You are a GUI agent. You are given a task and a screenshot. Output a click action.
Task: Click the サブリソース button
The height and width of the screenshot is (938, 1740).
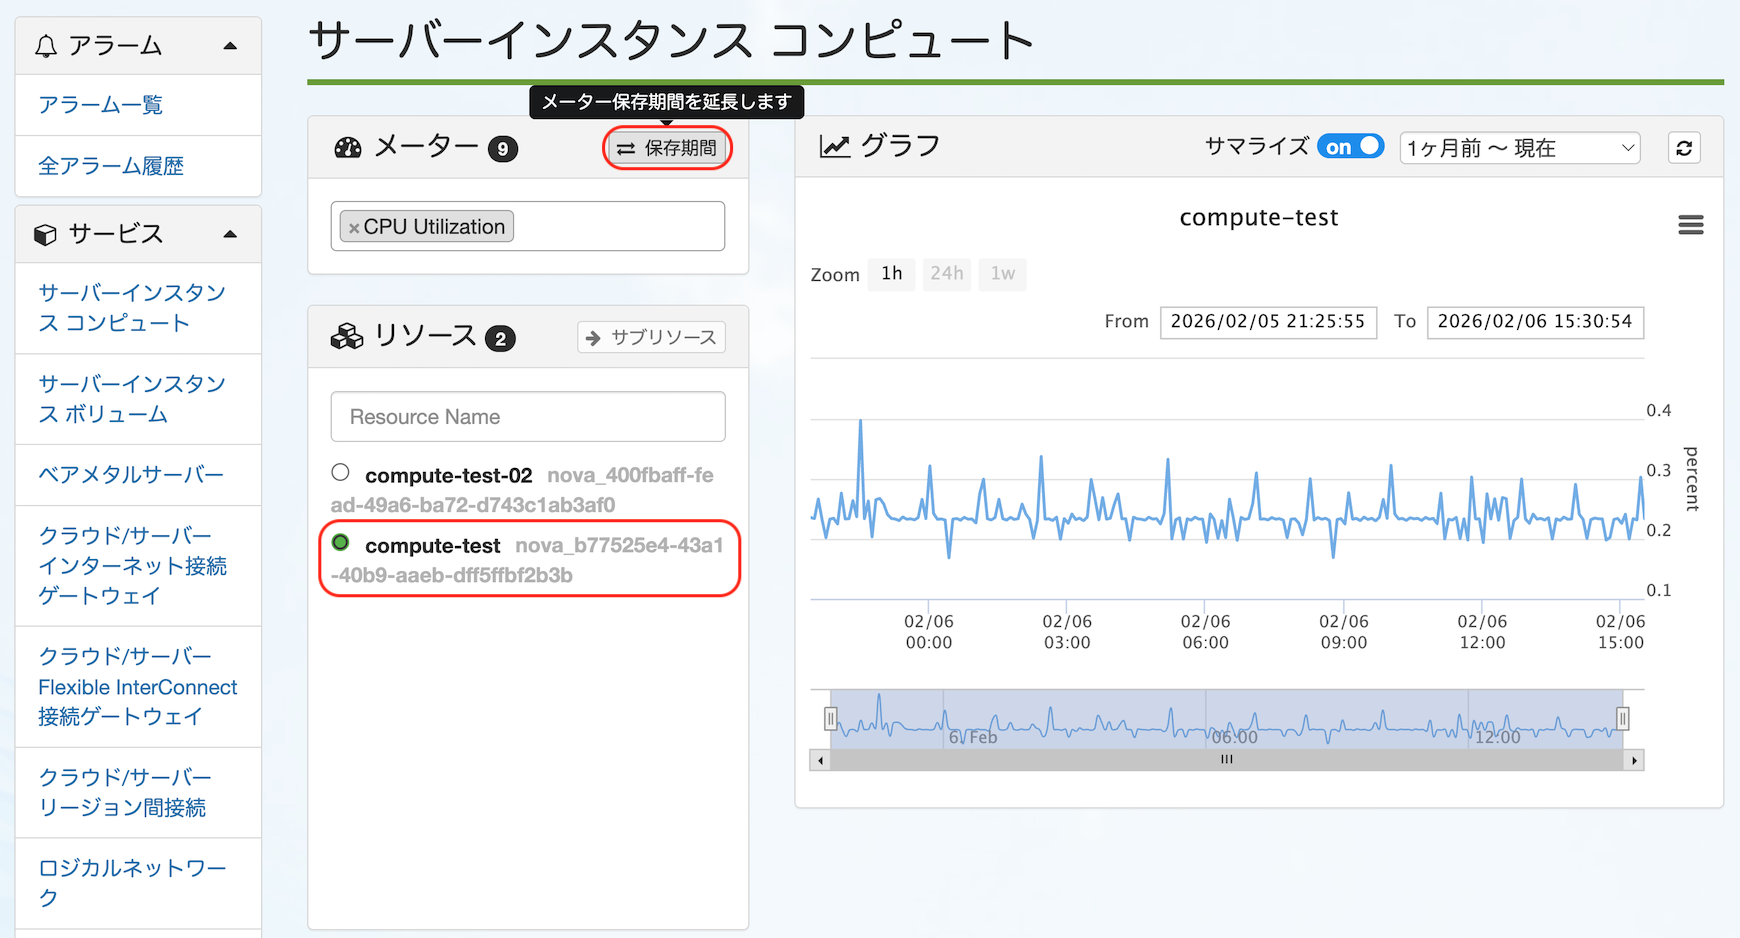point(651,337)
